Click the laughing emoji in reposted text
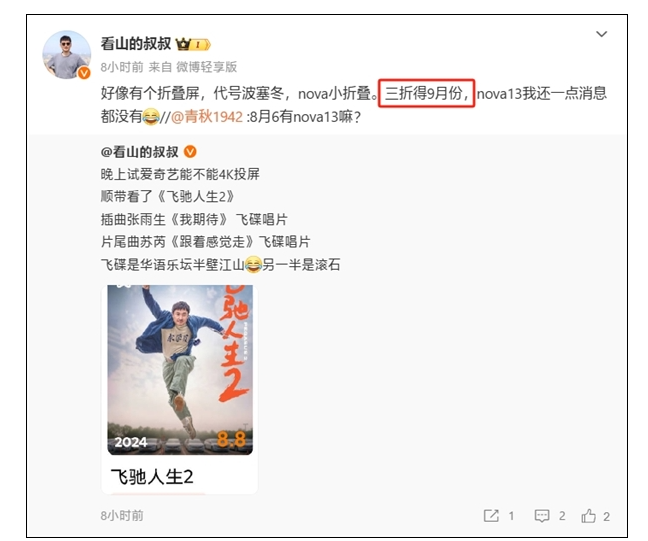 [253, 265]
